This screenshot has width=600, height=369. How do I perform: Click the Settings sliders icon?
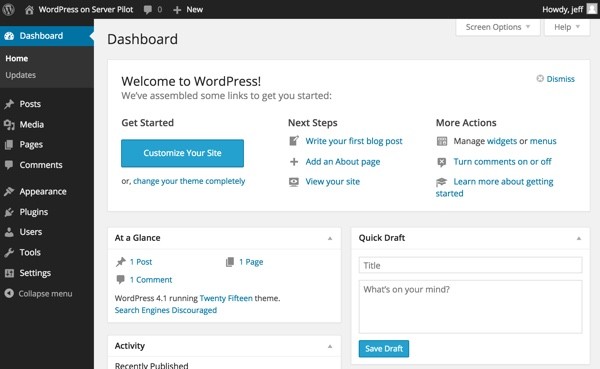(x=9, y=273)
